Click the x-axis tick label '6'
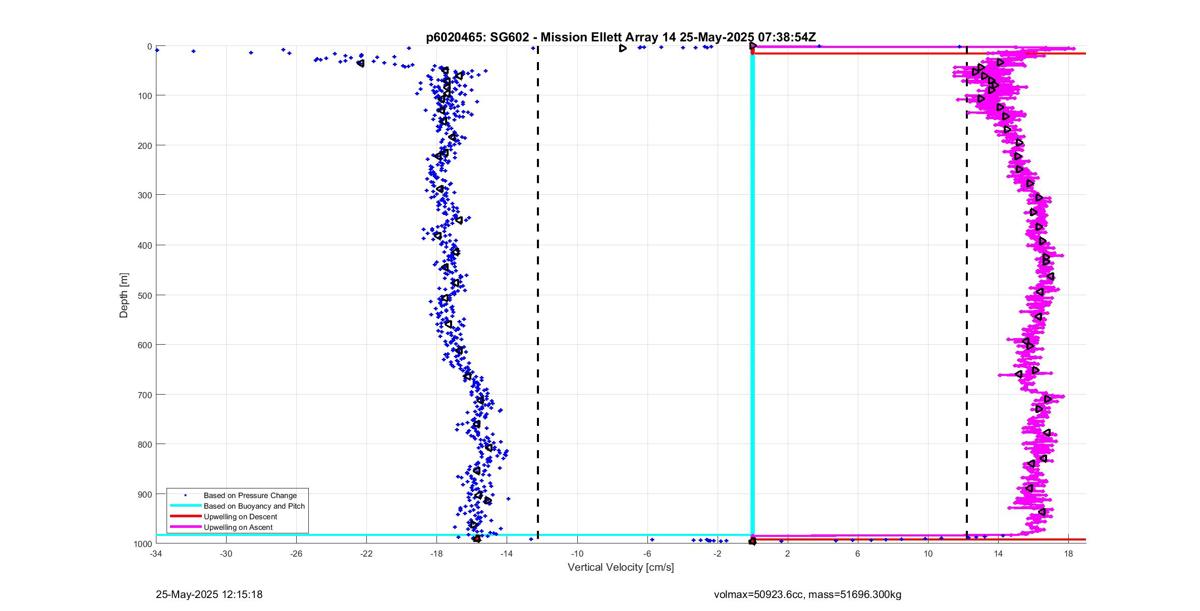Viewport: 1200px width, 611px height. [858, 553]
